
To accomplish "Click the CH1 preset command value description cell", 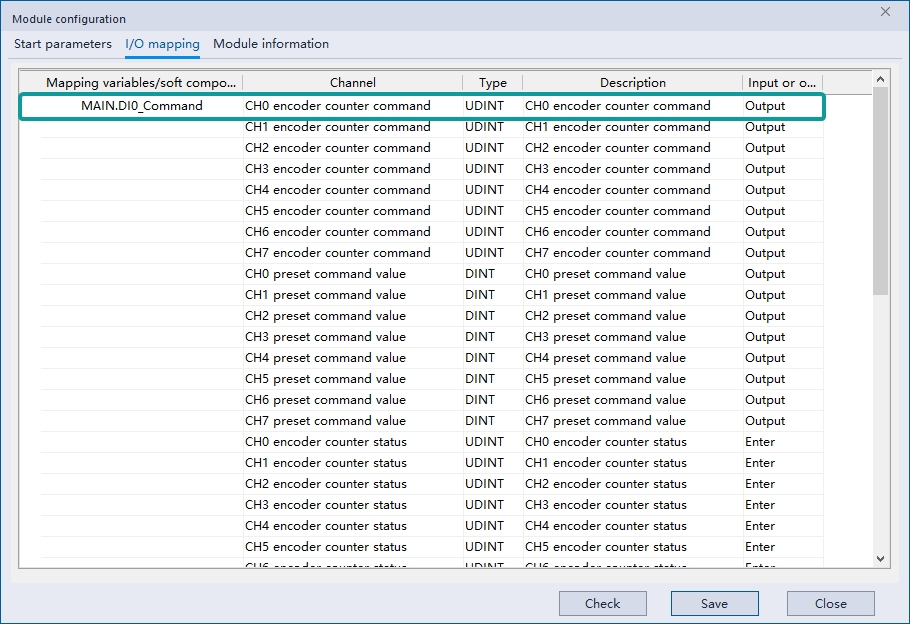I will click(633, 295).
